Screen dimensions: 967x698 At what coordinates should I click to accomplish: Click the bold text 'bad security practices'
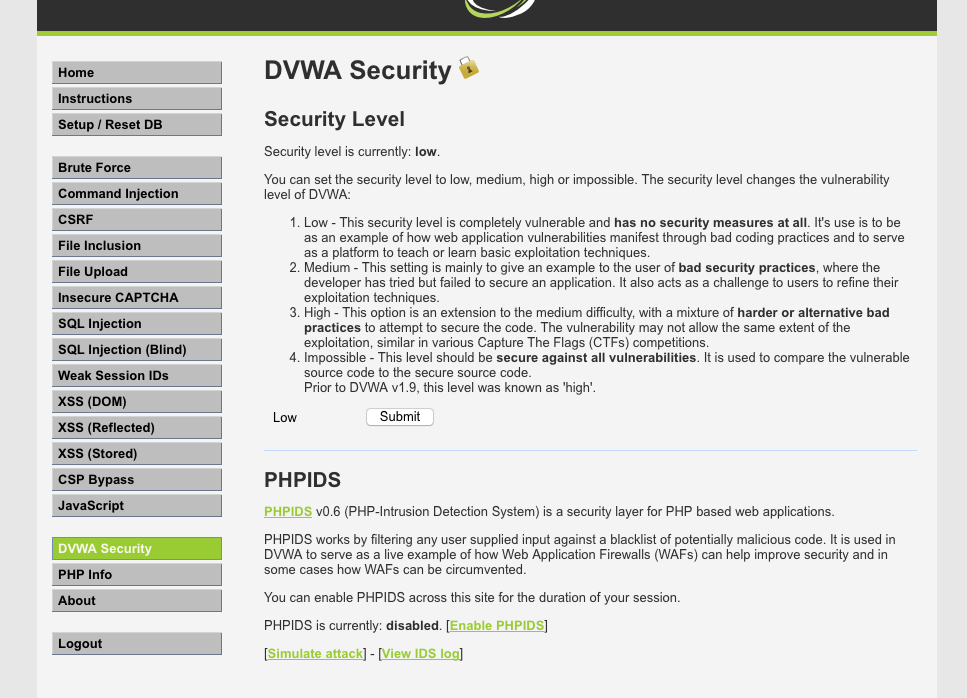[747, 268]
